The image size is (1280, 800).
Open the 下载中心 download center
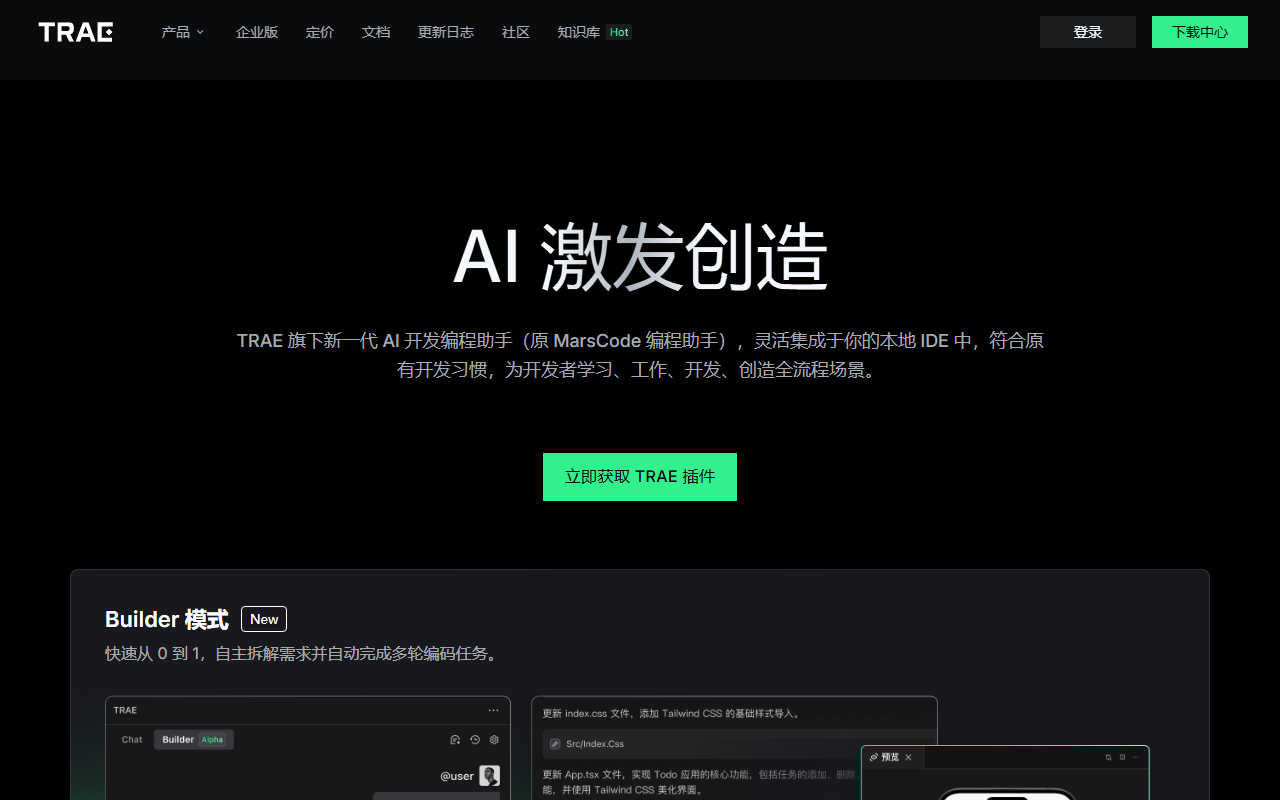click(x=1200, y=32)
